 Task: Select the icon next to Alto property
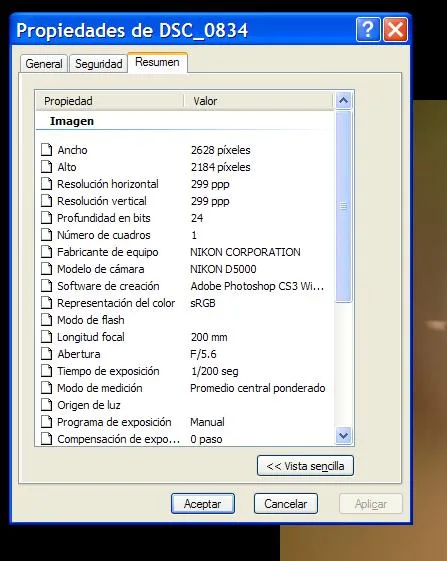[x=46, y=167]
